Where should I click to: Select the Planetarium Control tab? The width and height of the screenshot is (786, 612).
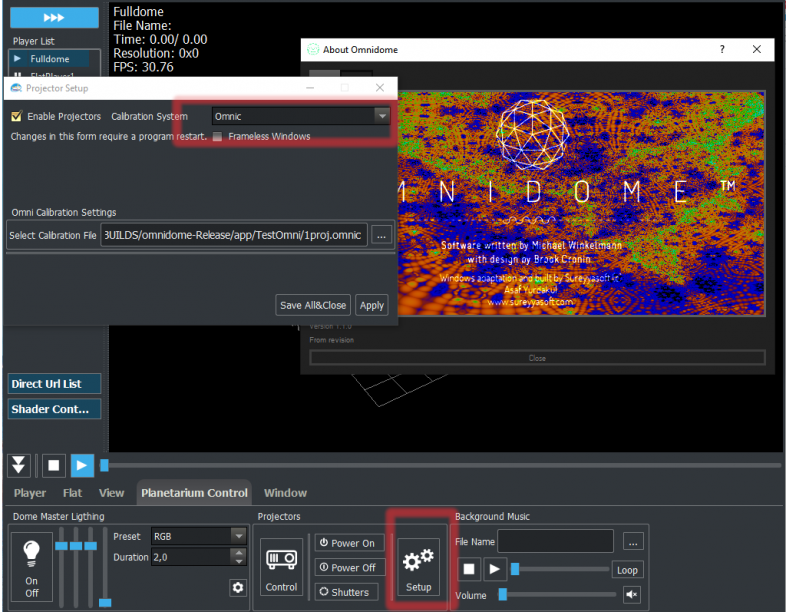pyautogui.click(x=194, y=493)
